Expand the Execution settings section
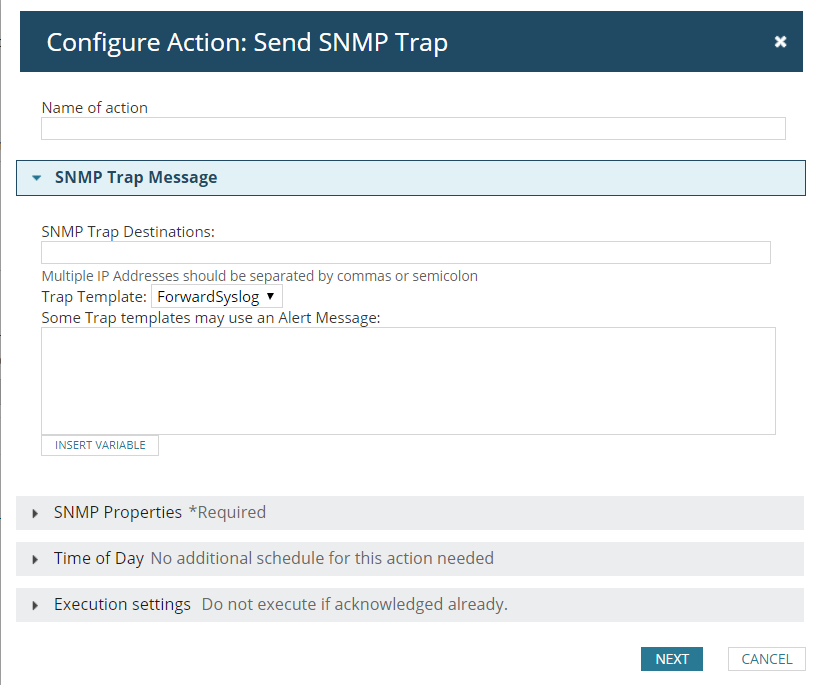This screenshot has width=815, height=685. 410,605
